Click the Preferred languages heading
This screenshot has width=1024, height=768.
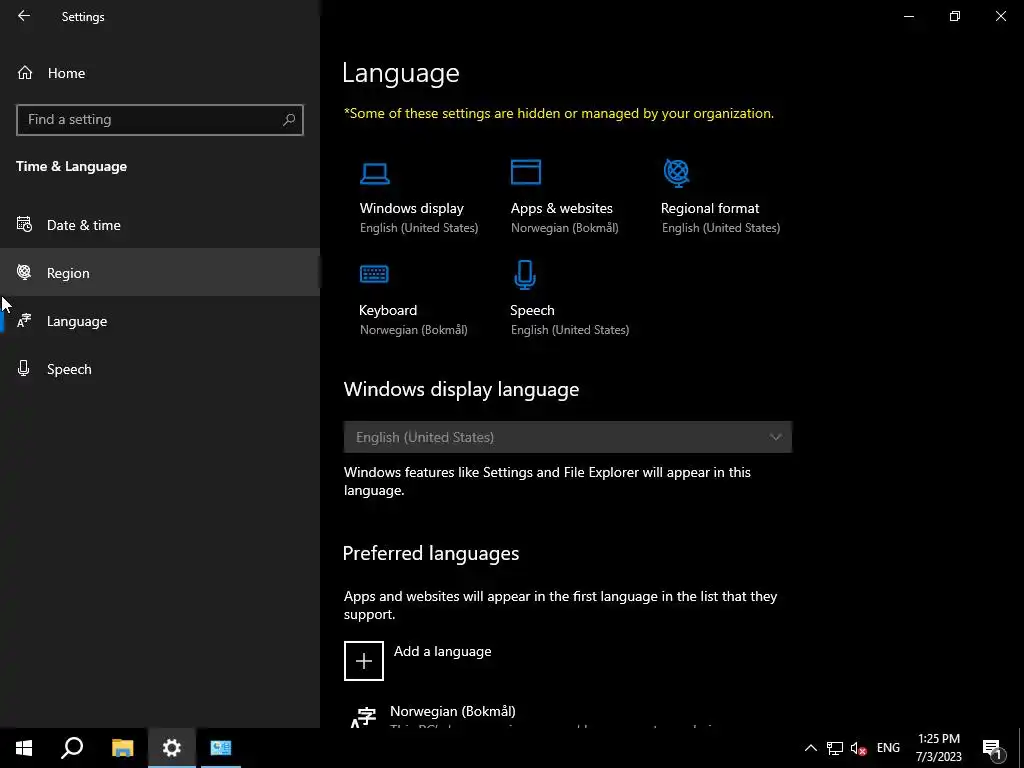[x=431, y=553]
